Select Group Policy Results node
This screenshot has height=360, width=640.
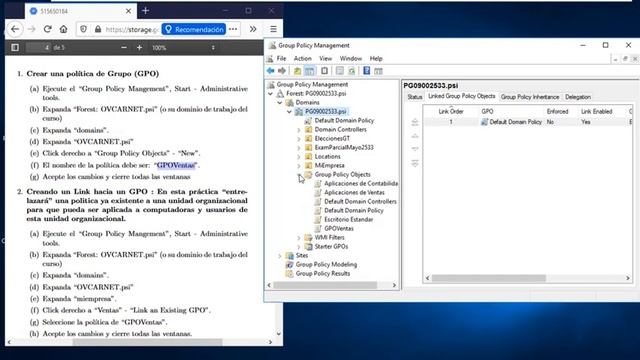pos(322,273)
